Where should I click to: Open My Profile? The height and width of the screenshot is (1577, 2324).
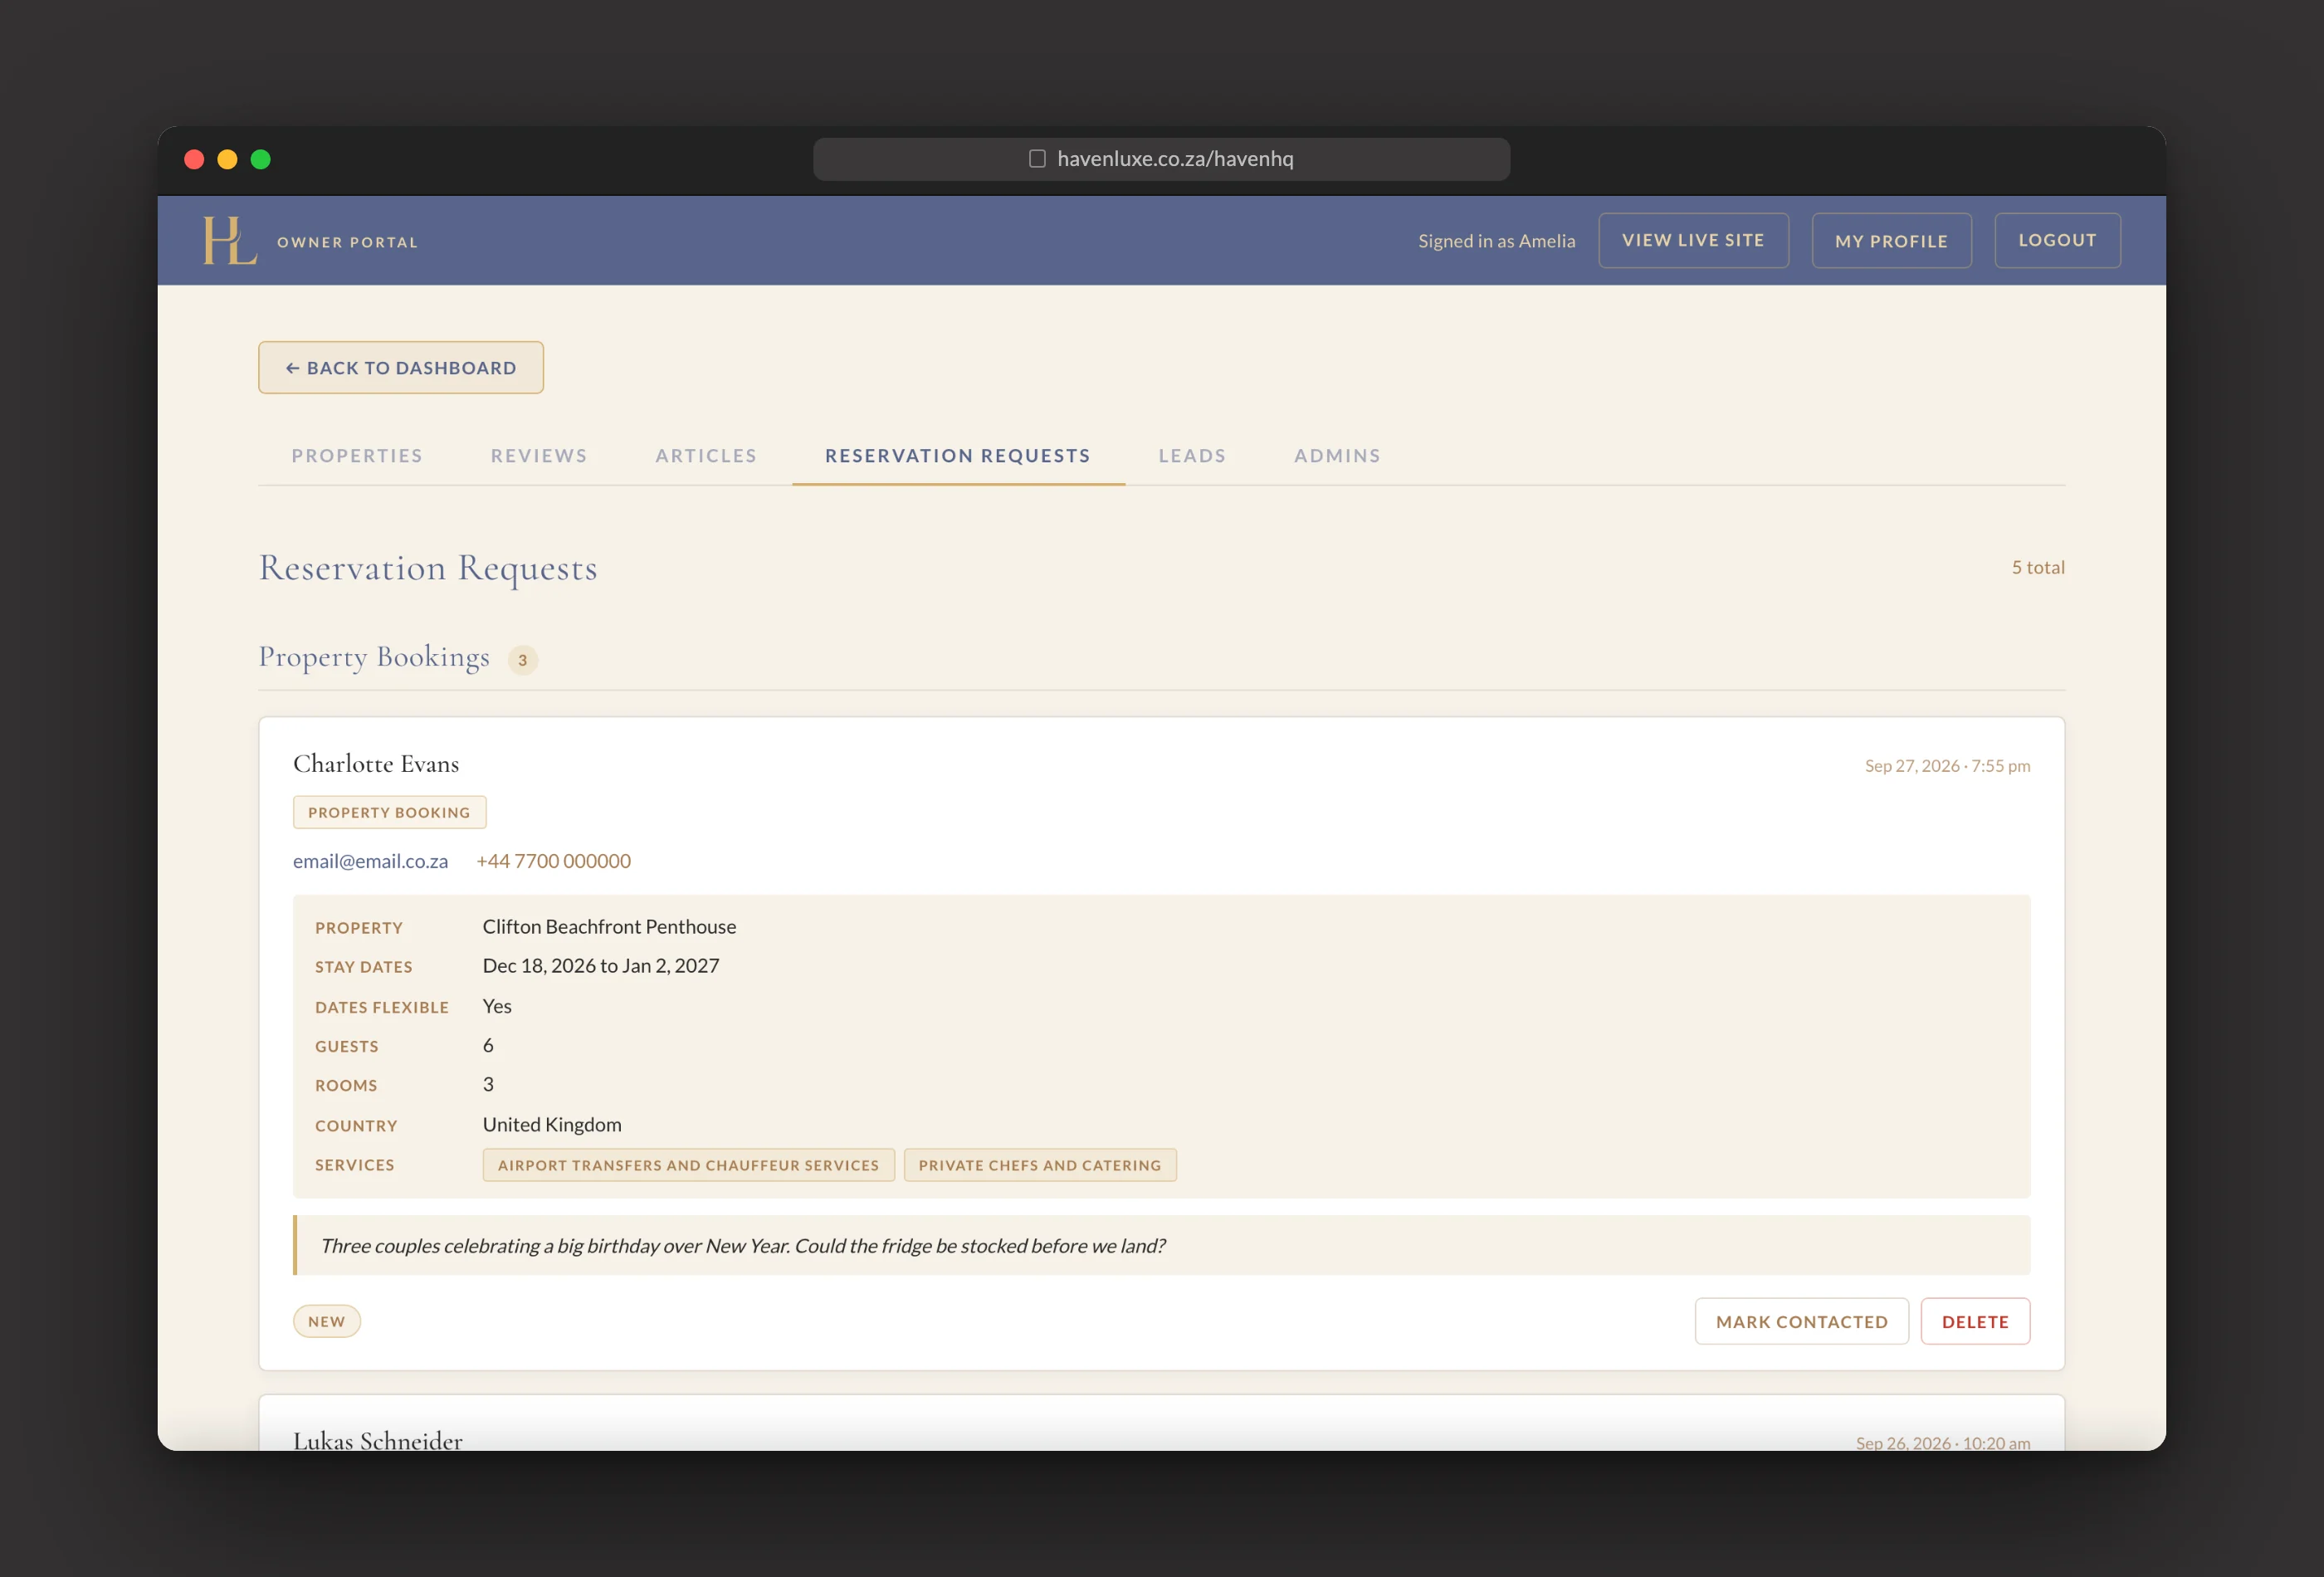pyautogui.click(x=1891, y=241)
